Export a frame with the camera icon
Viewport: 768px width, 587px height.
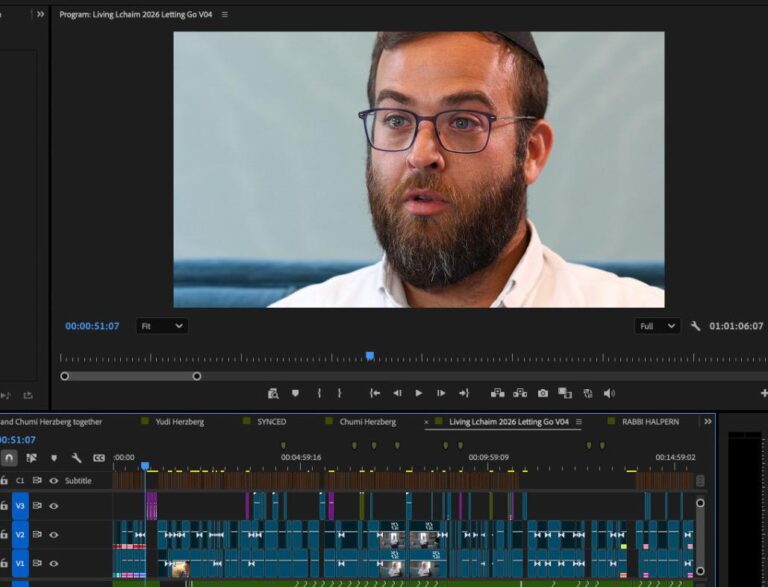tap(543, 393)
